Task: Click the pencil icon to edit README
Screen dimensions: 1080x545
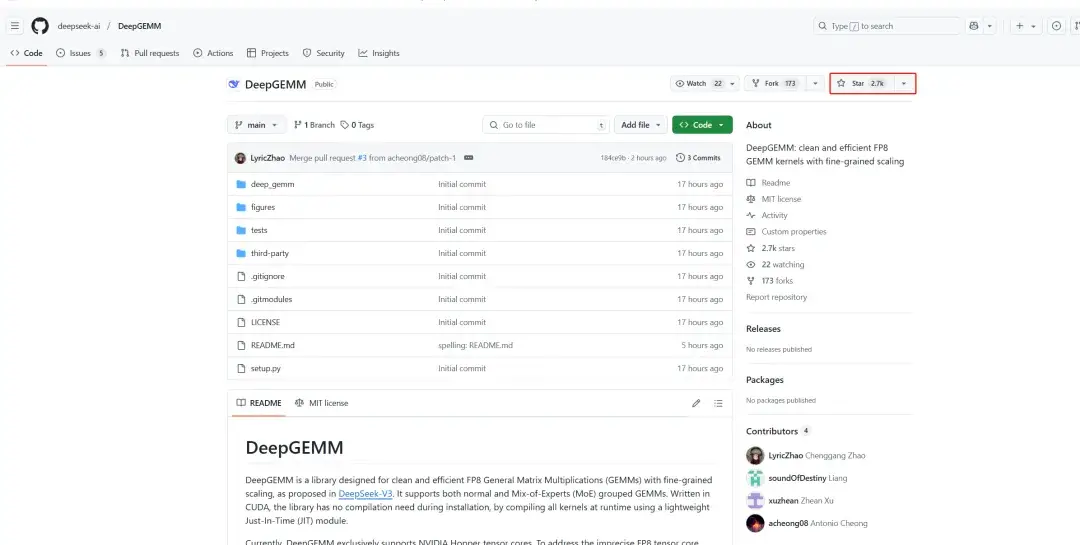Action: [696, 403]
